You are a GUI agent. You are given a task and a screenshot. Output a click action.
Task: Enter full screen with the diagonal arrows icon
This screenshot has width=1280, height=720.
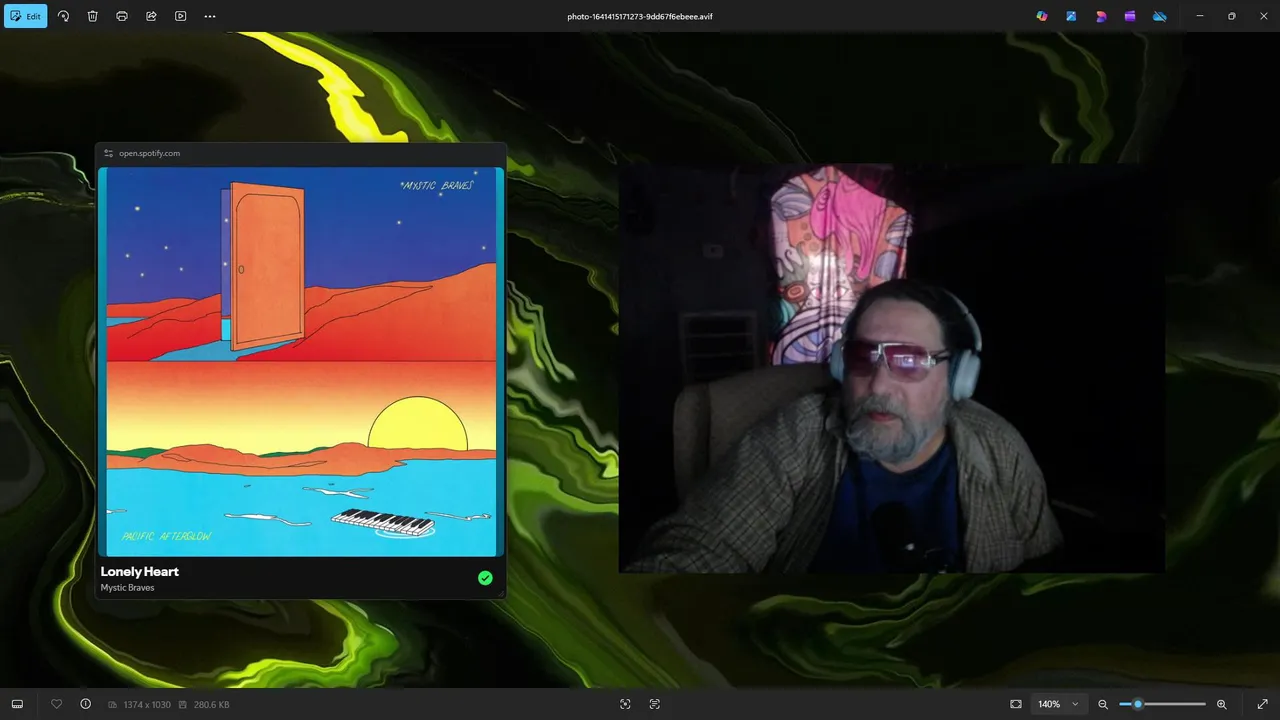click(x=1262, y=704)
